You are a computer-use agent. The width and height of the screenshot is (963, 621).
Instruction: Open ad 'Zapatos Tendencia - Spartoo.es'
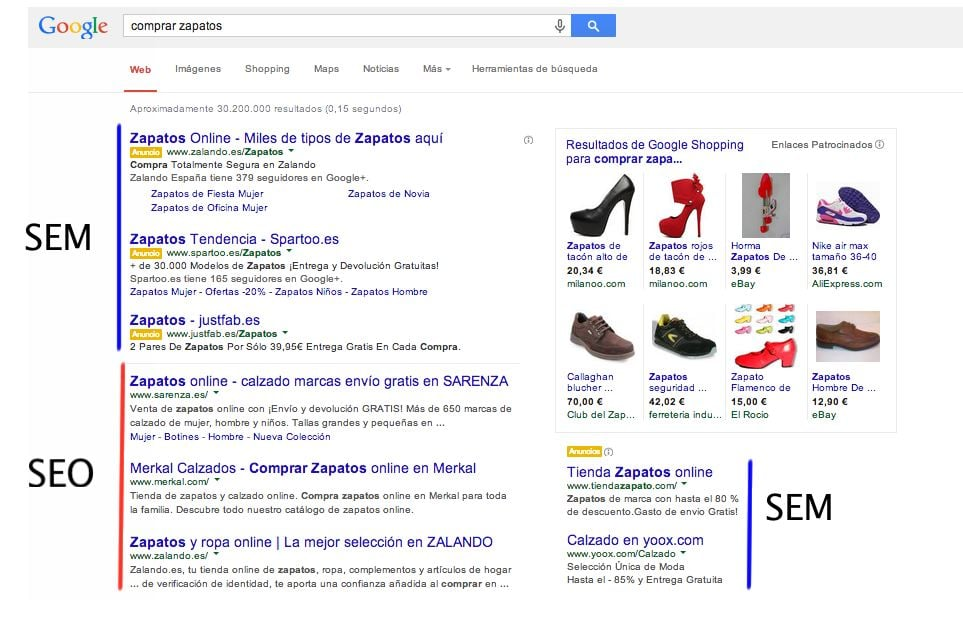pos(234,239)
